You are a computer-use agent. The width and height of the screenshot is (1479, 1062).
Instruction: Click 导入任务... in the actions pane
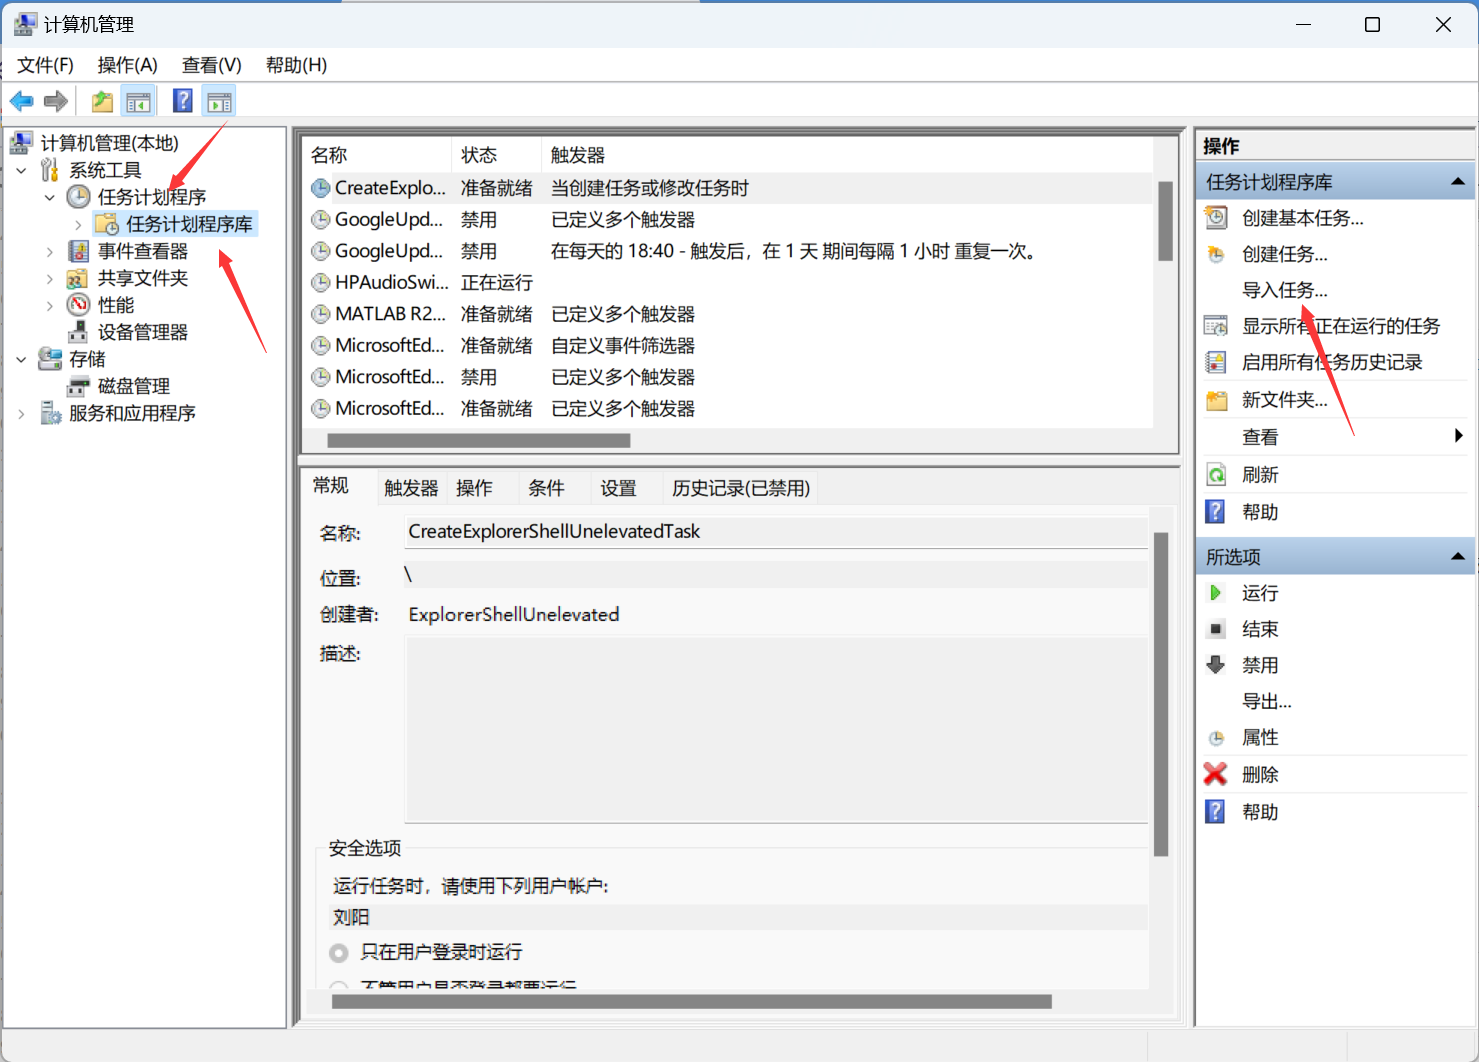point(1285,290)
